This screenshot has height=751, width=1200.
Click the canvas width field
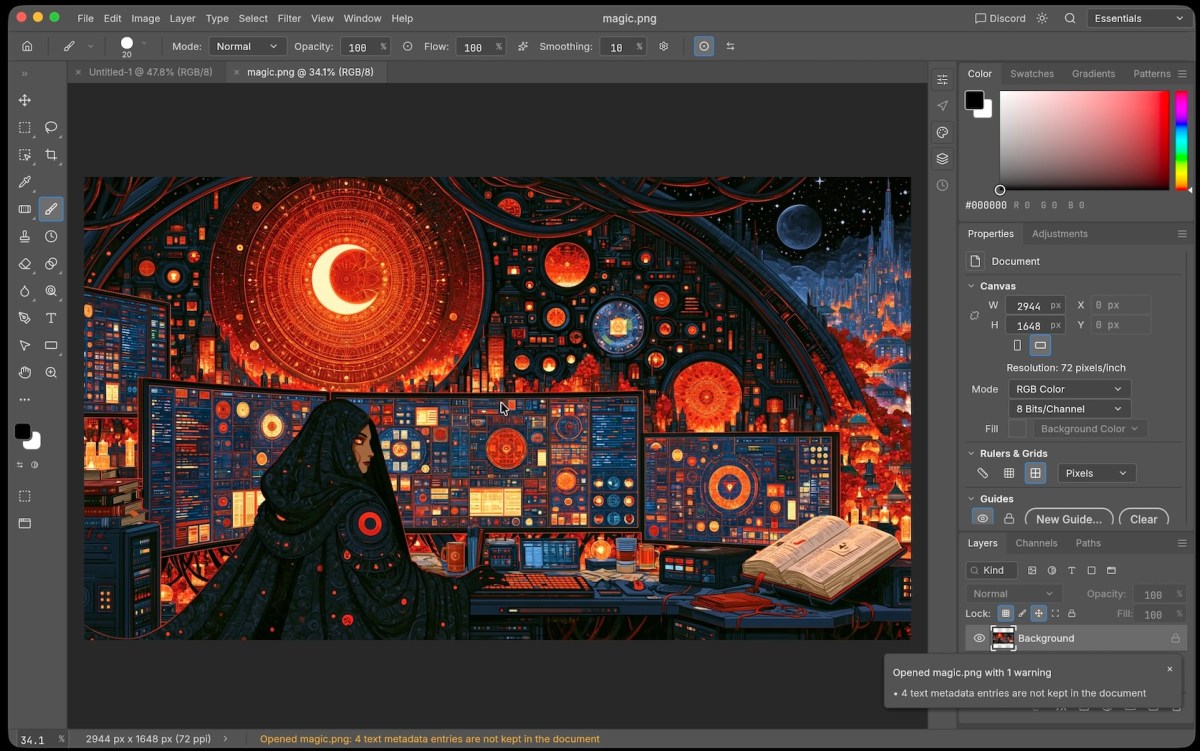tap(1034, 306)
